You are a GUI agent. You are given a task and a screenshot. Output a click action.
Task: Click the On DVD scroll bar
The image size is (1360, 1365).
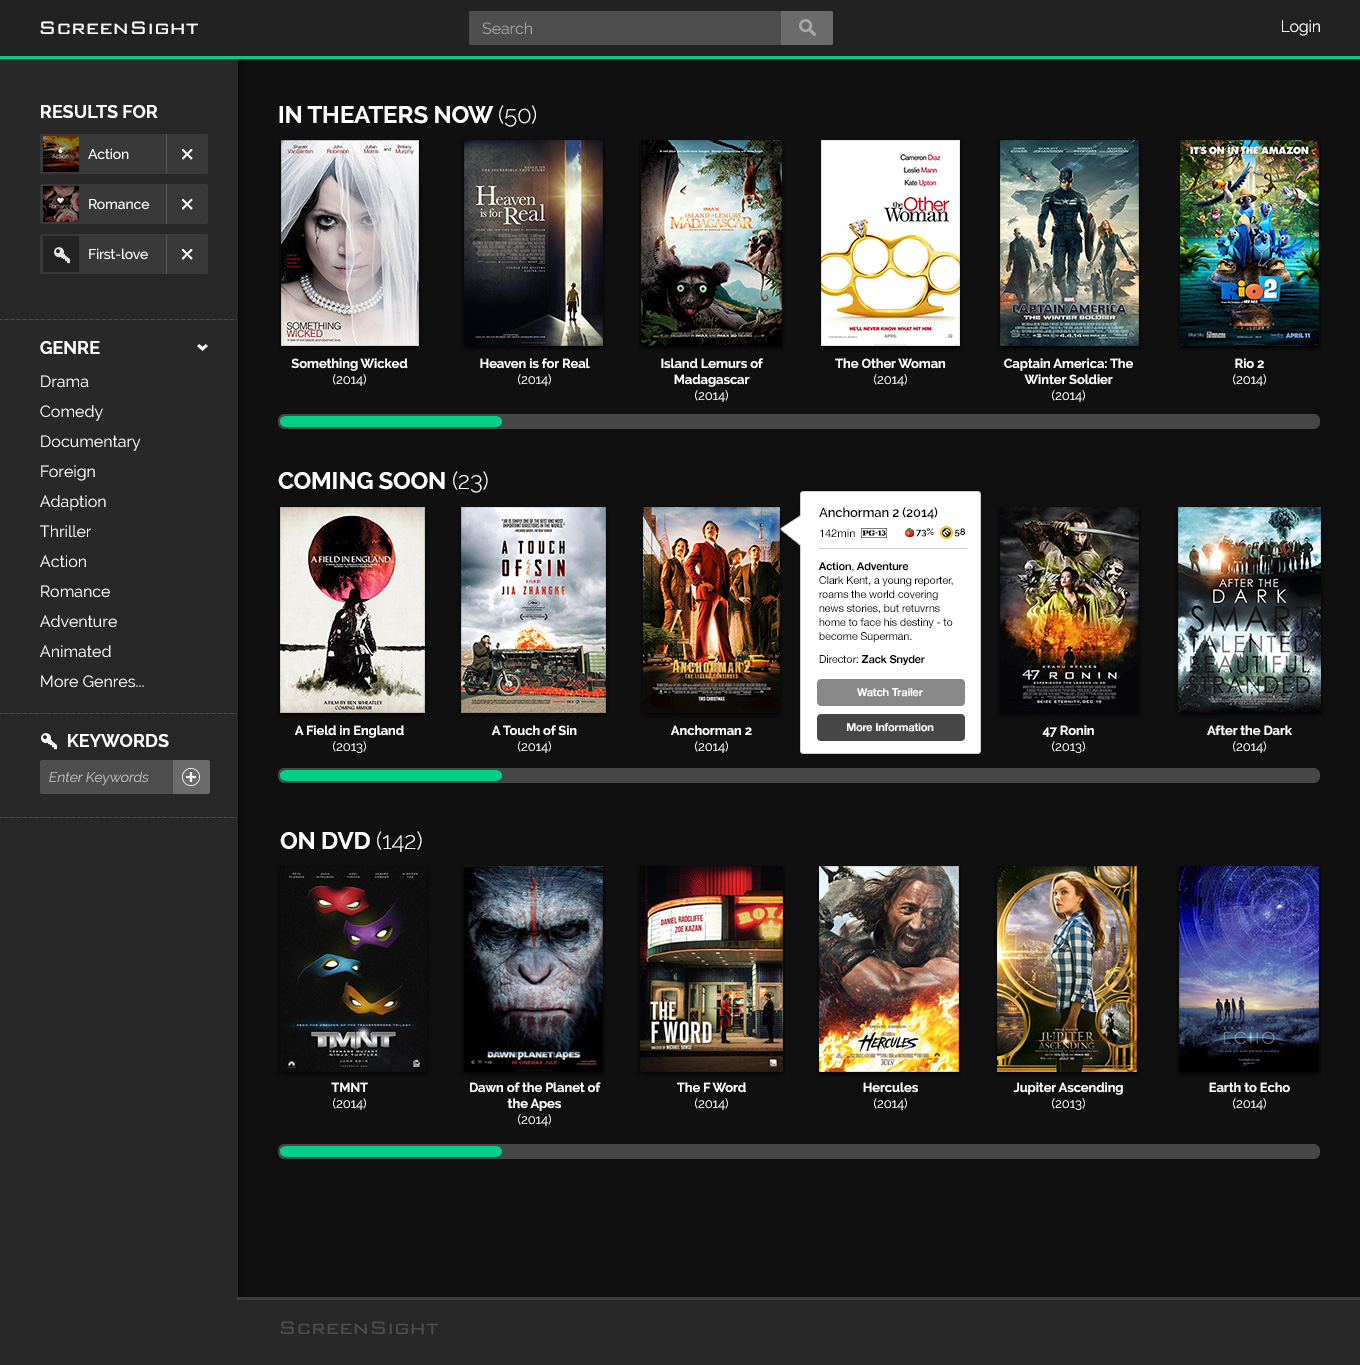[799, 1152]
